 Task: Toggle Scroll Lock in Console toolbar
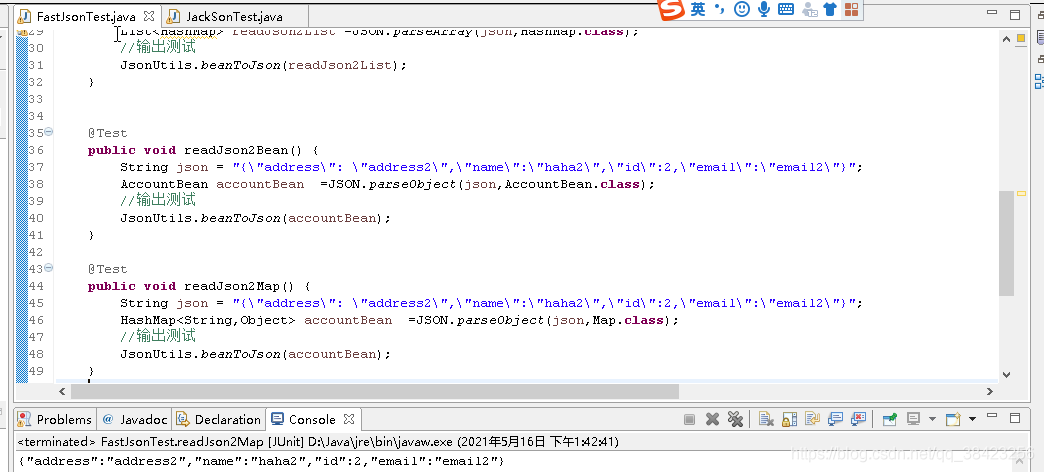(x=787, y=420)
